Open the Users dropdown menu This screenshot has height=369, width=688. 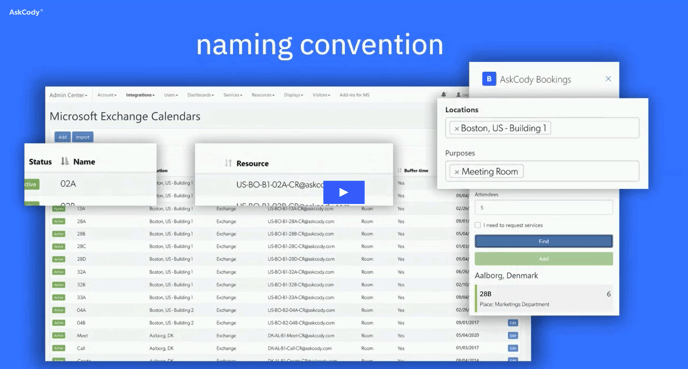(x=171, y=95)
